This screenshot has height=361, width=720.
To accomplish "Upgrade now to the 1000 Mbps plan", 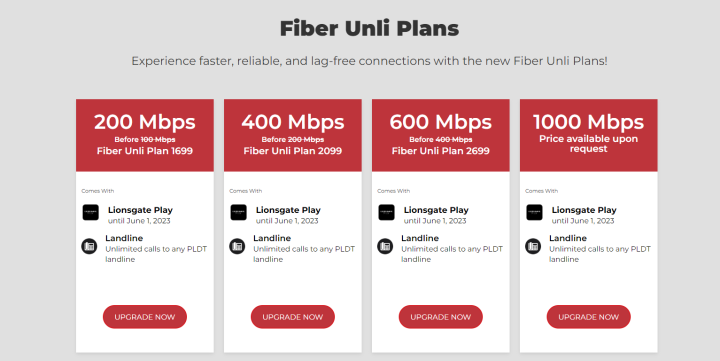I will (x=588, y=317).
